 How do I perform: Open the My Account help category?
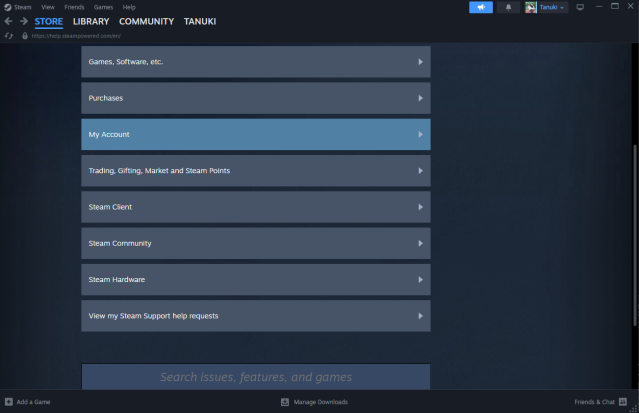pyautogui.click(x=256, y=134)
